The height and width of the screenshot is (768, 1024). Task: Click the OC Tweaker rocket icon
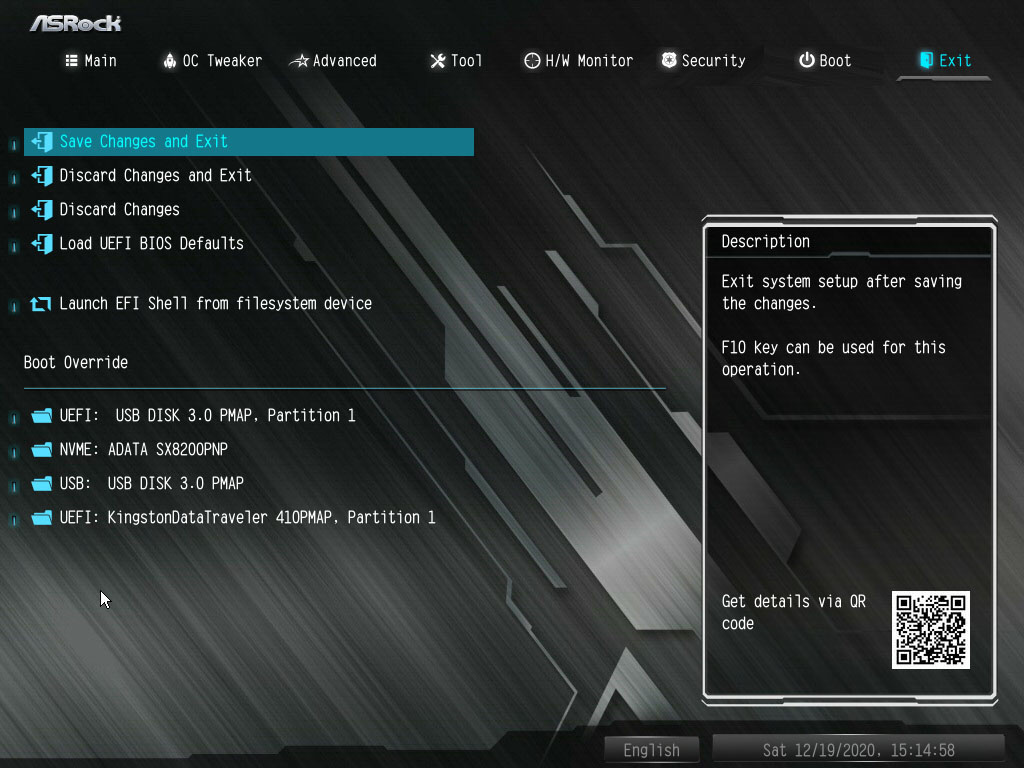click(x=170, y=61)
